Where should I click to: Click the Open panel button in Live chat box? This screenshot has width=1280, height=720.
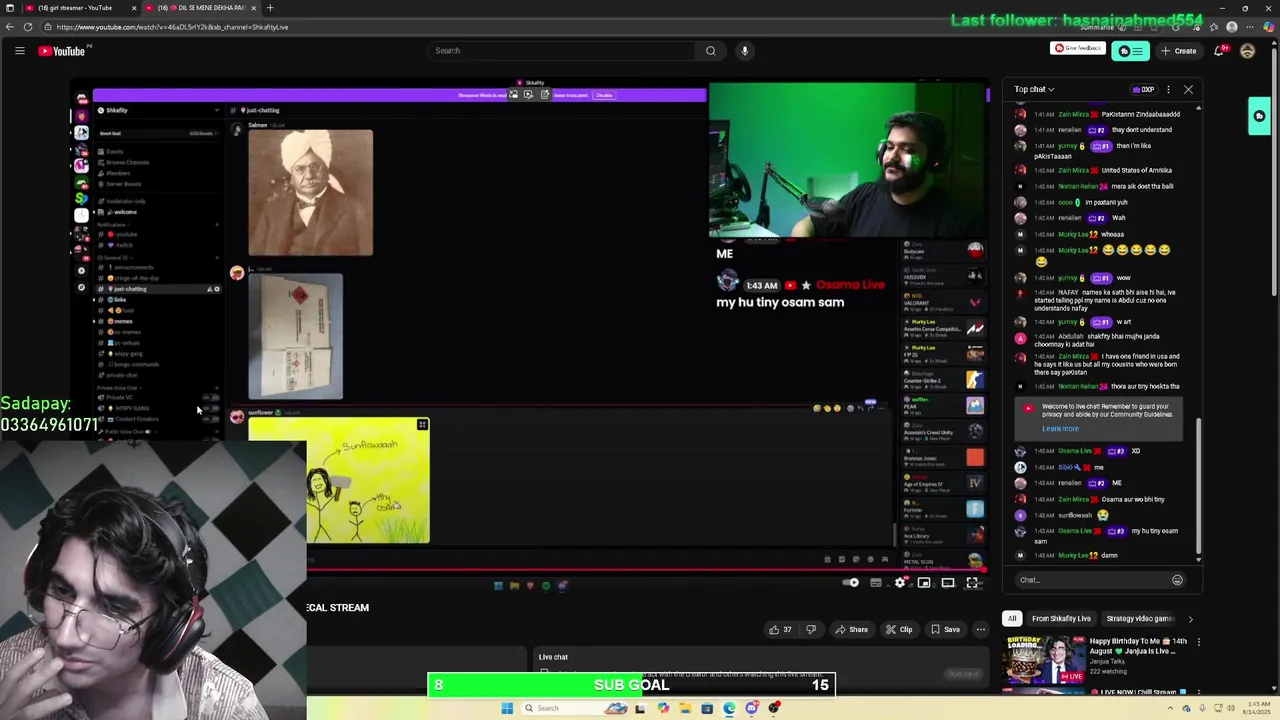click(x=963, y=674)
